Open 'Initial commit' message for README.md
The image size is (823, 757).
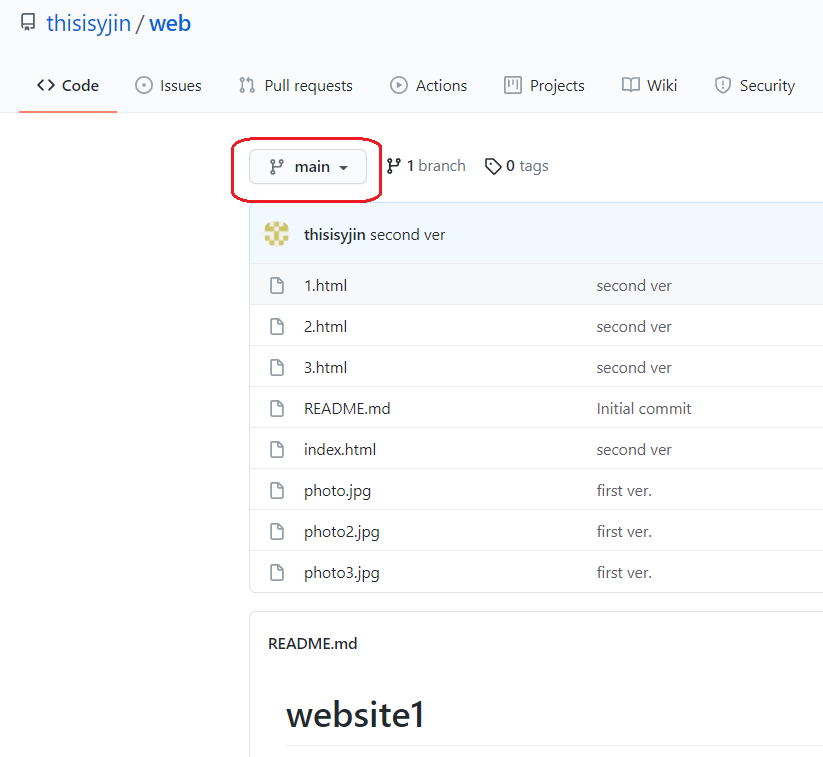643,408
